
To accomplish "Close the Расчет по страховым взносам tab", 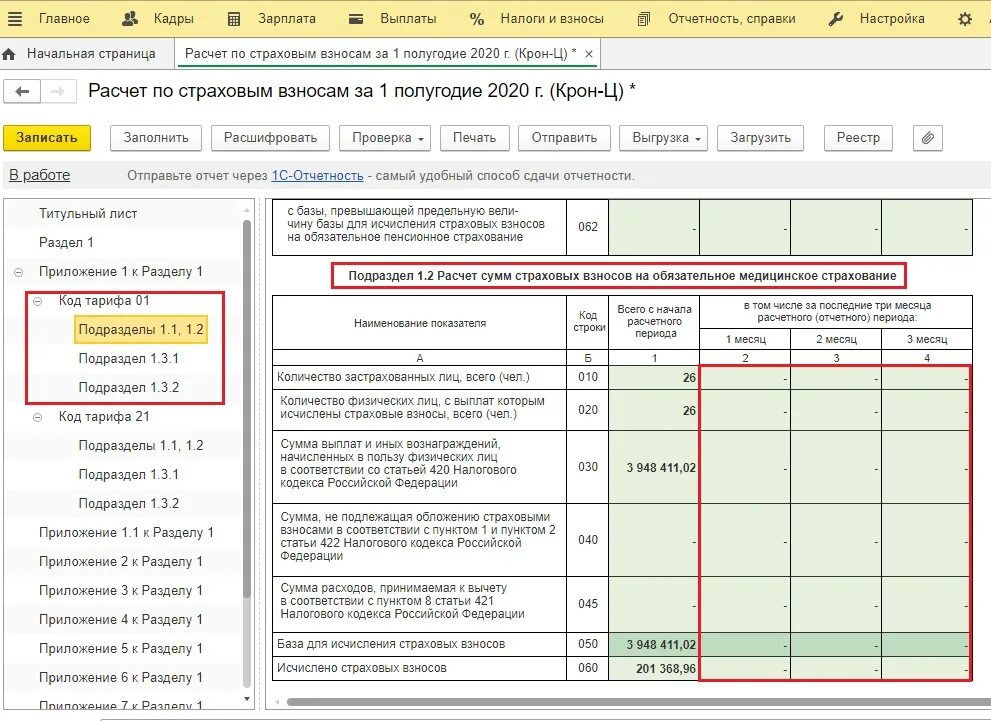I will point(588,54).
